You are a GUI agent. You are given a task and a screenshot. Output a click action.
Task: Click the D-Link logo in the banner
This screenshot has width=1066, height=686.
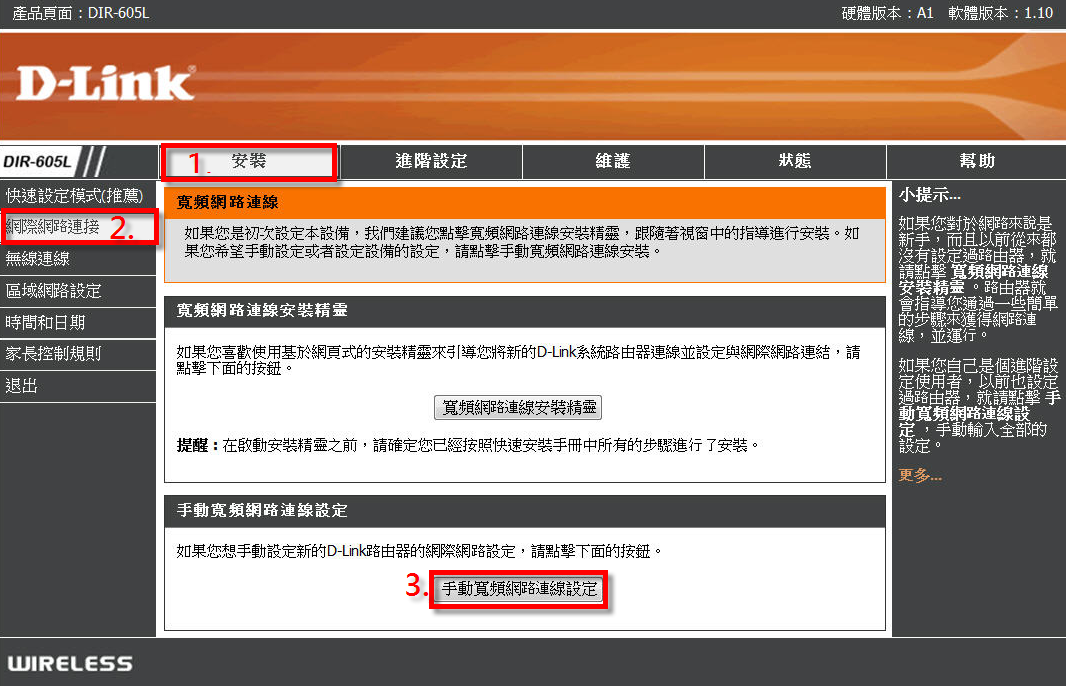[106, 85]
